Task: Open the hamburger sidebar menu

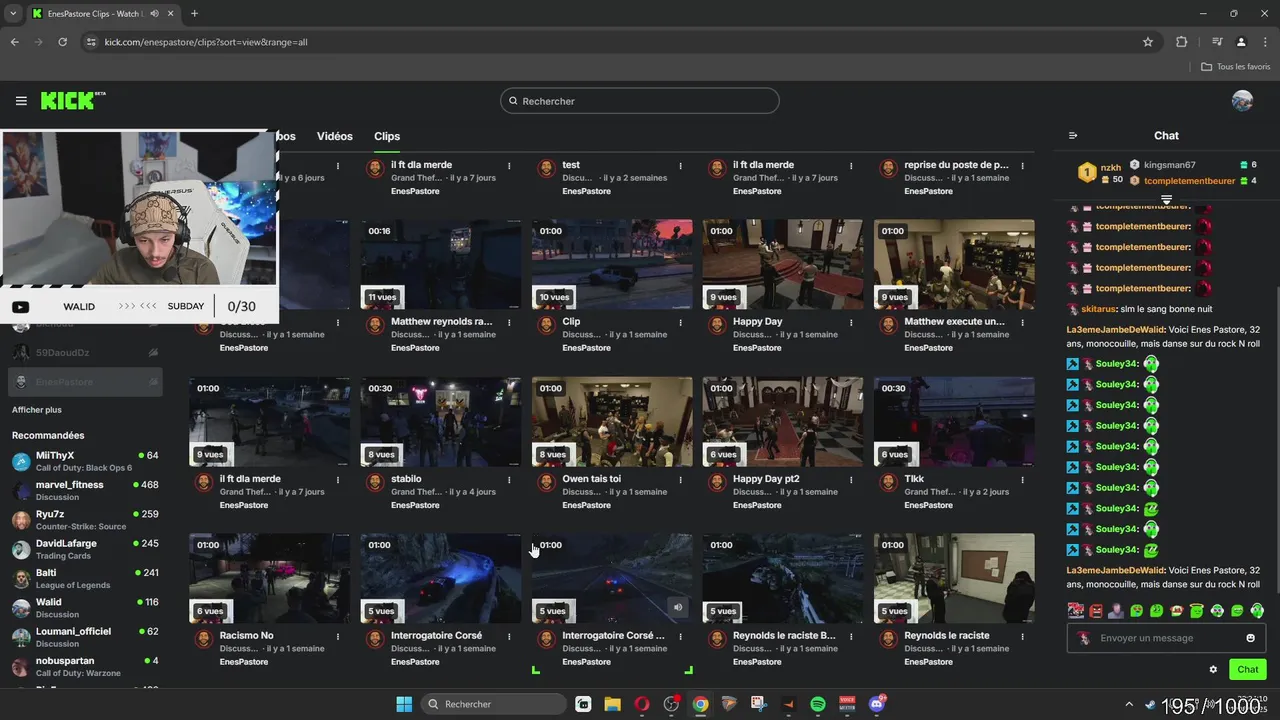Action: tap(21, 101)
